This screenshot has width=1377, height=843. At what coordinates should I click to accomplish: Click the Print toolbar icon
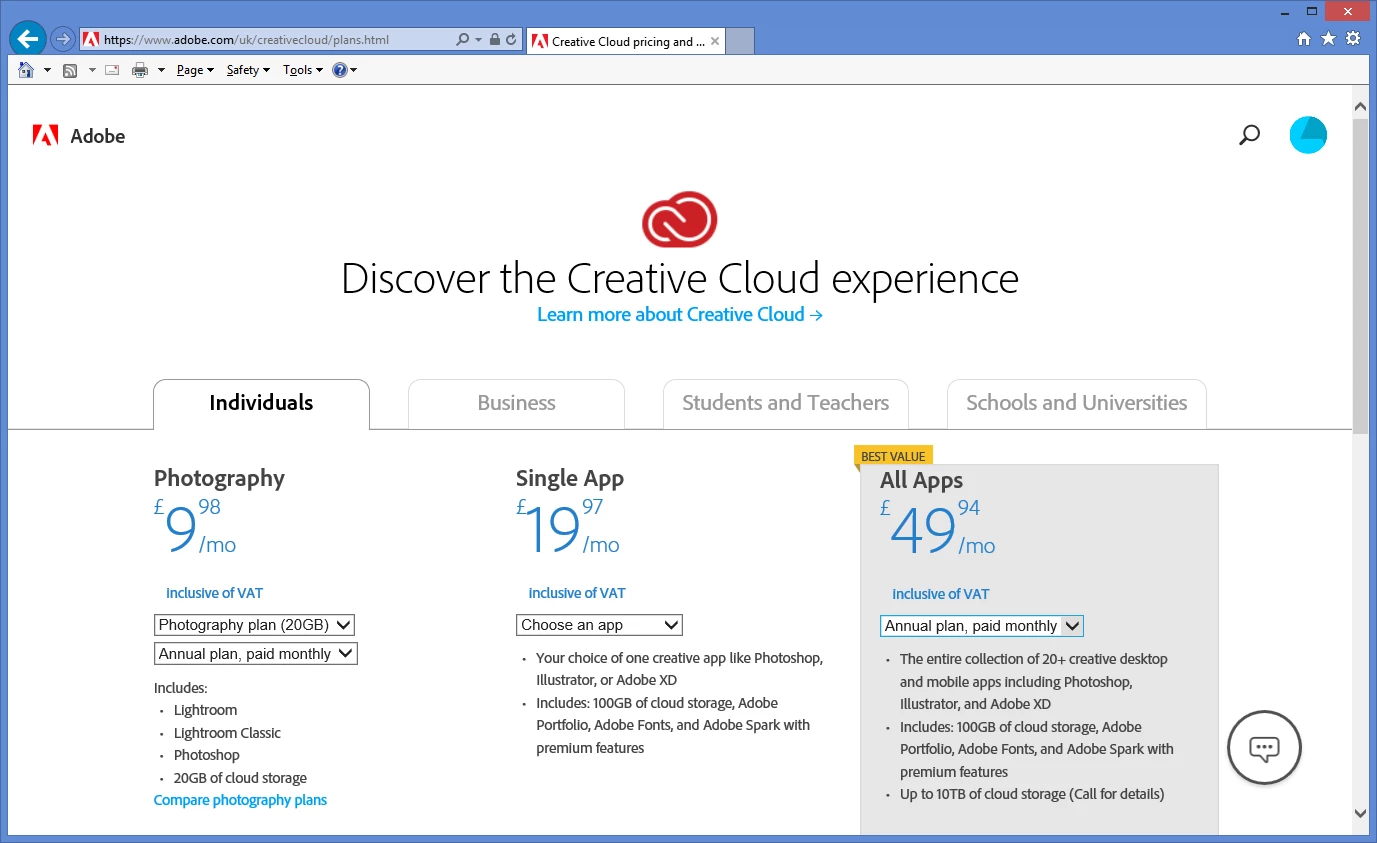140,70
